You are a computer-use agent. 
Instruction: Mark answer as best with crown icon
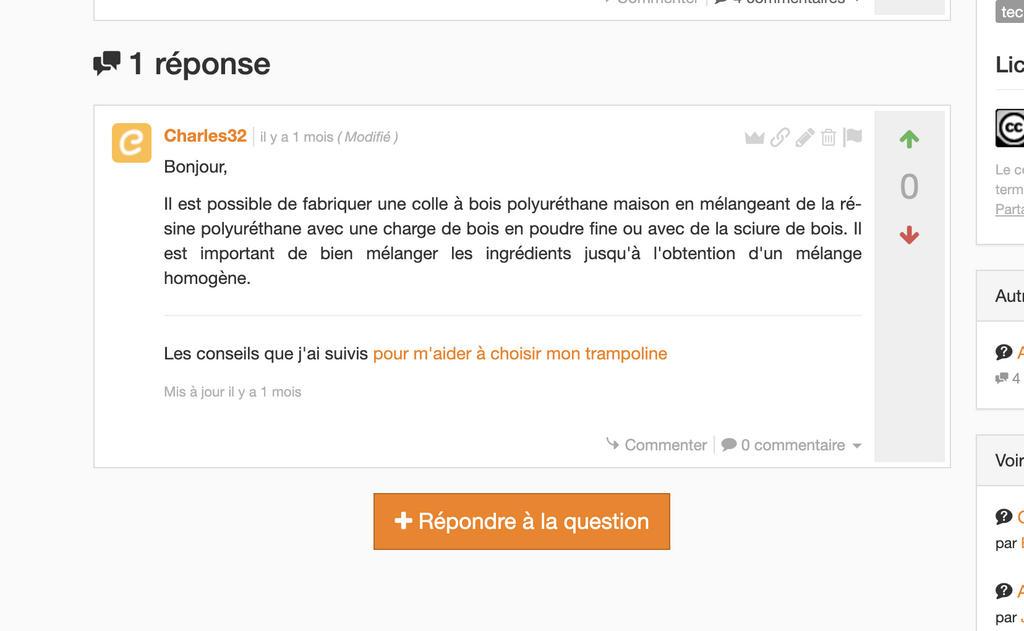(x=754, y=137)
